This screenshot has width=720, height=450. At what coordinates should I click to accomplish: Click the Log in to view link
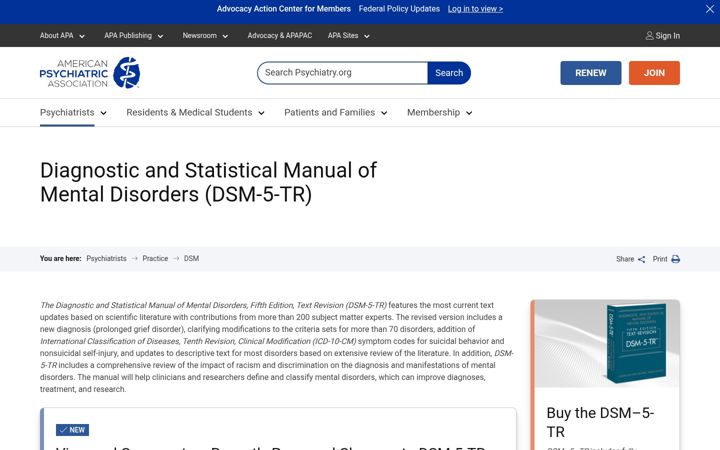[475, 9]
